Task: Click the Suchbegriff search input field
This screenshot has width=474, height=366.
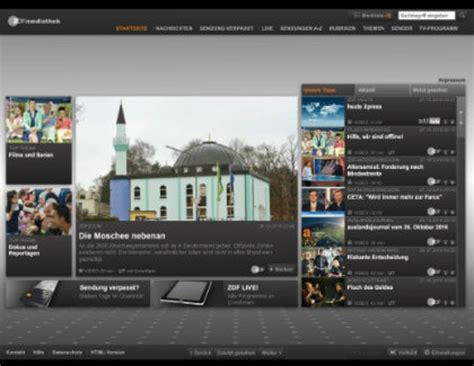Action: point(427,15)
